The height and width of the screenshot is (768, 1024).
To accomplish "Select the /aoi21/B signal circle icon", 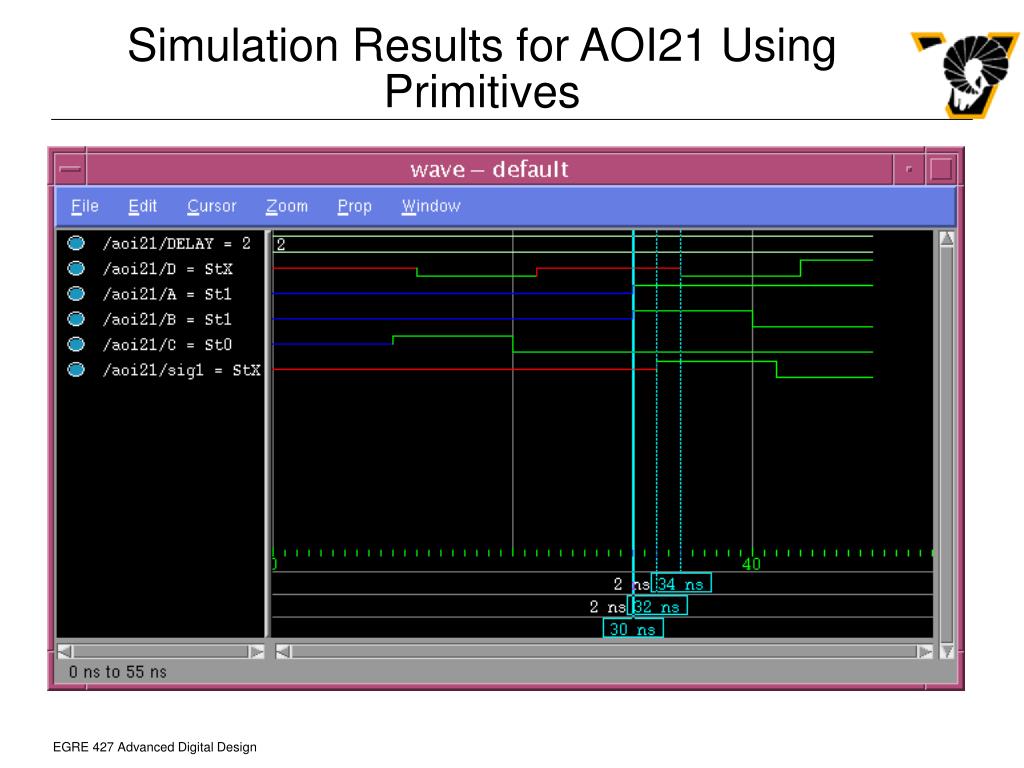I will [76, 319].
